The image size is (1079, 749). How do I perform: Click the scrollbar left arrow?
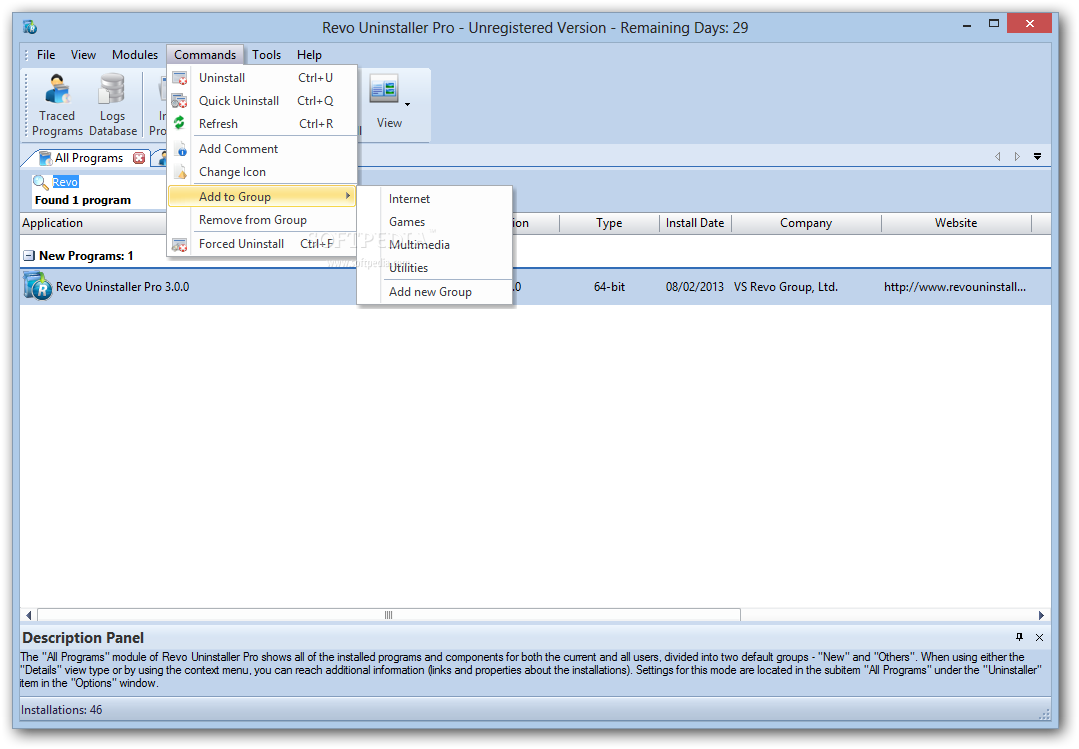[x=28, y=615]
